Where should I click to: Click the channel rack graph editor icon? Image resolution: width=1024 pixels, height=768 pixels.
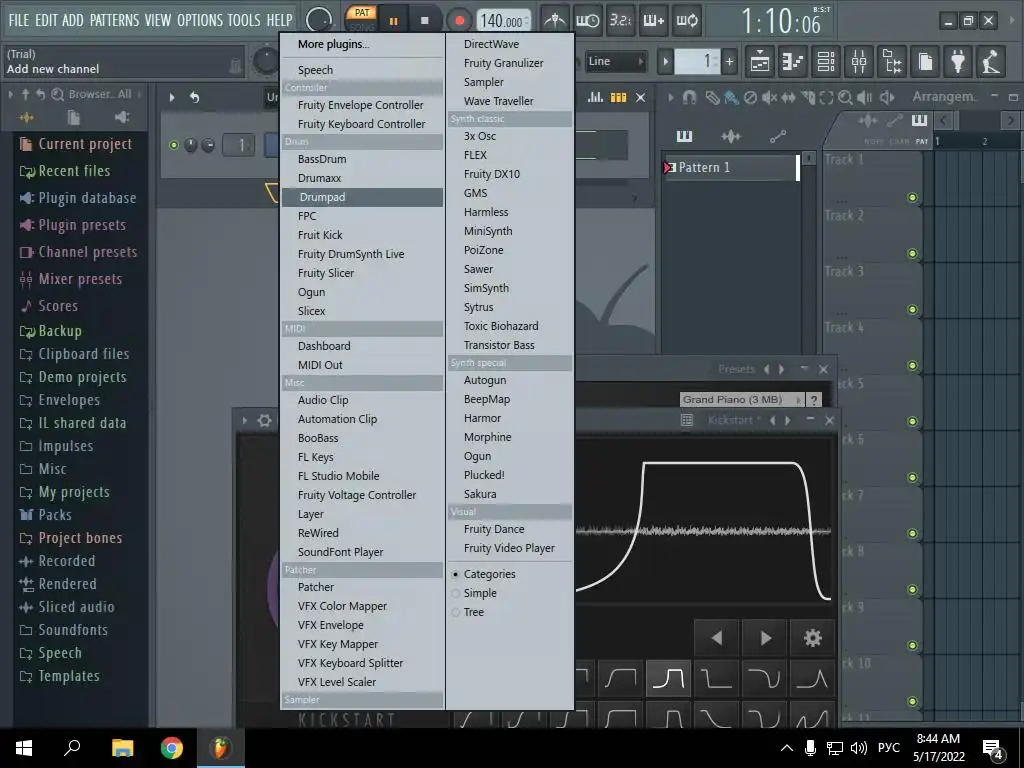click(595, 97)
